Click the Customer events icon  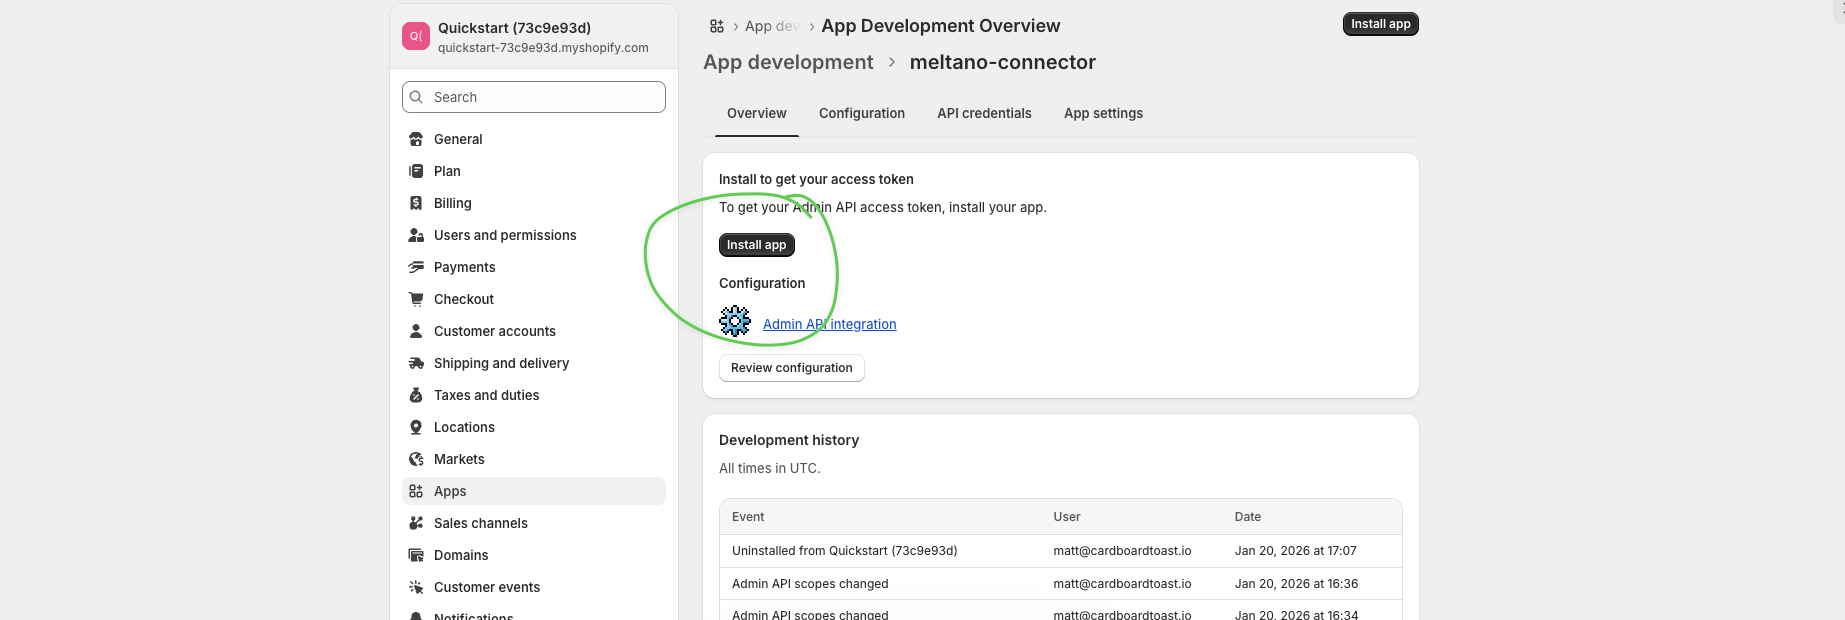click(416, 587)
